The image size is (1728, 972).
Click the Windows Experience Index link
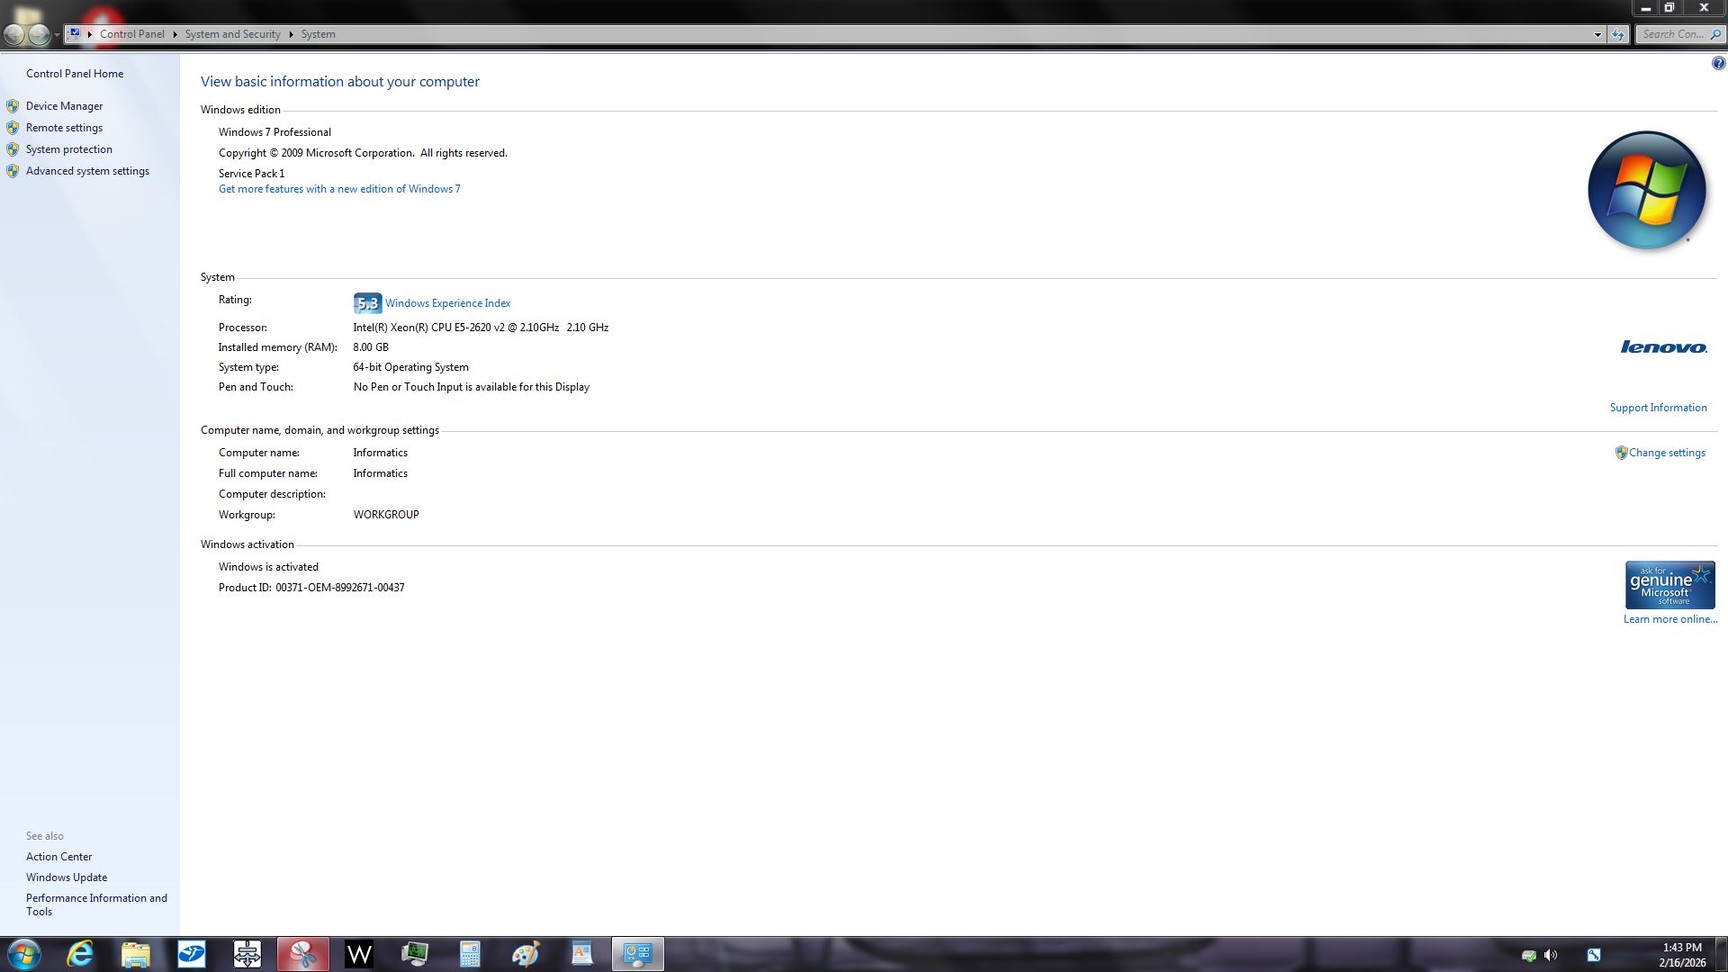447,303
